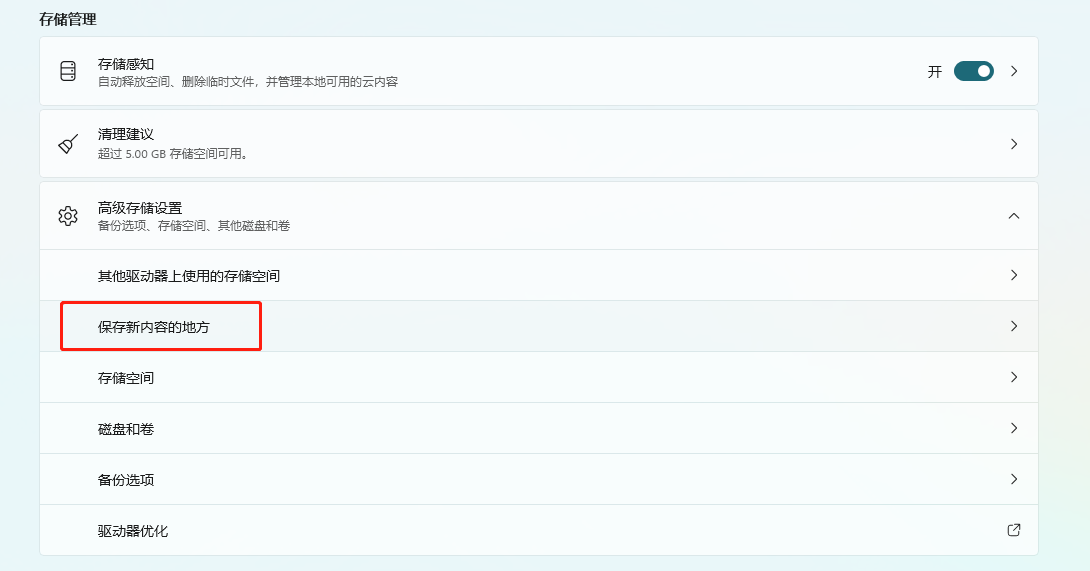Screen dimensions: 1090x571
Task: Click the chevron on 保存新内容的地方 row
Action: [x=1014, y=326]
